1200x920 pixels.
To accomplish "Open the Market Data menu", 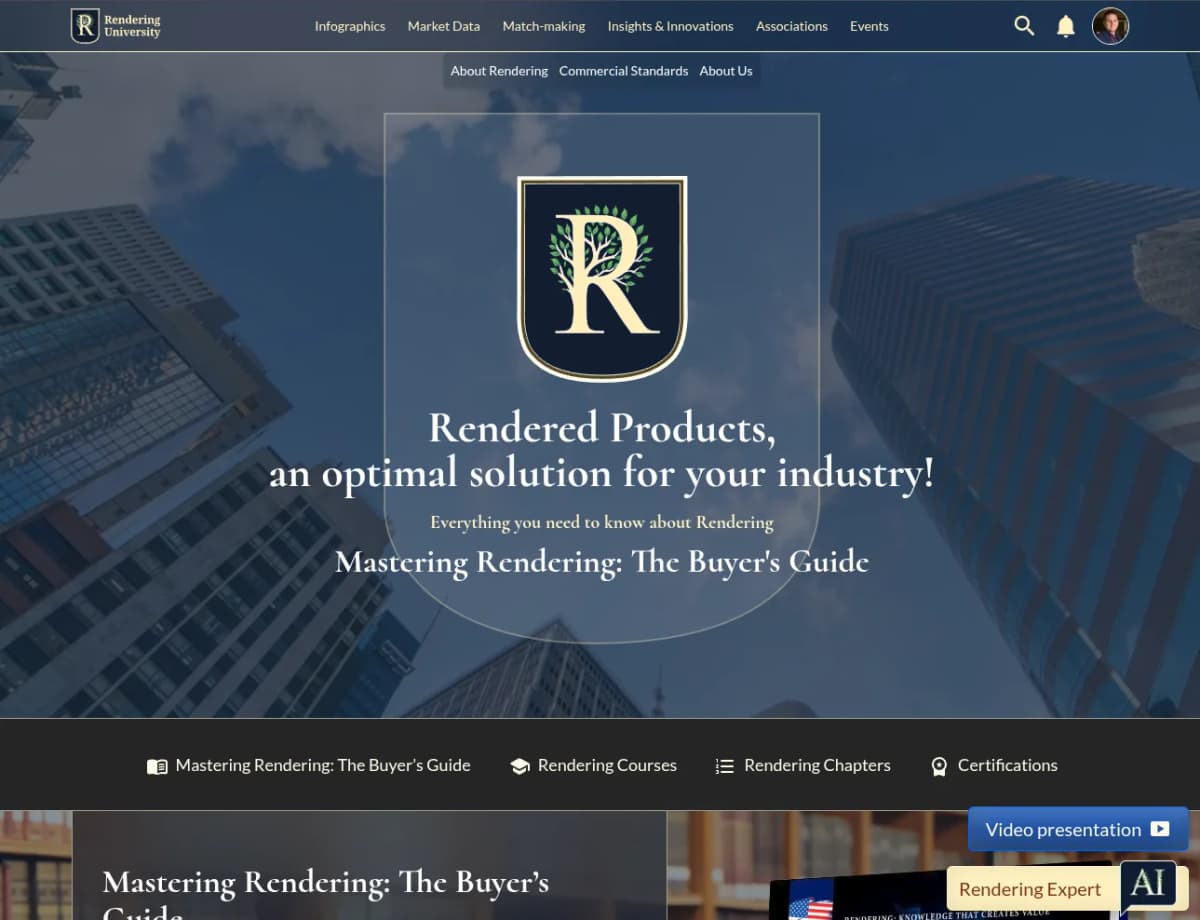I will tap(443, 26).
